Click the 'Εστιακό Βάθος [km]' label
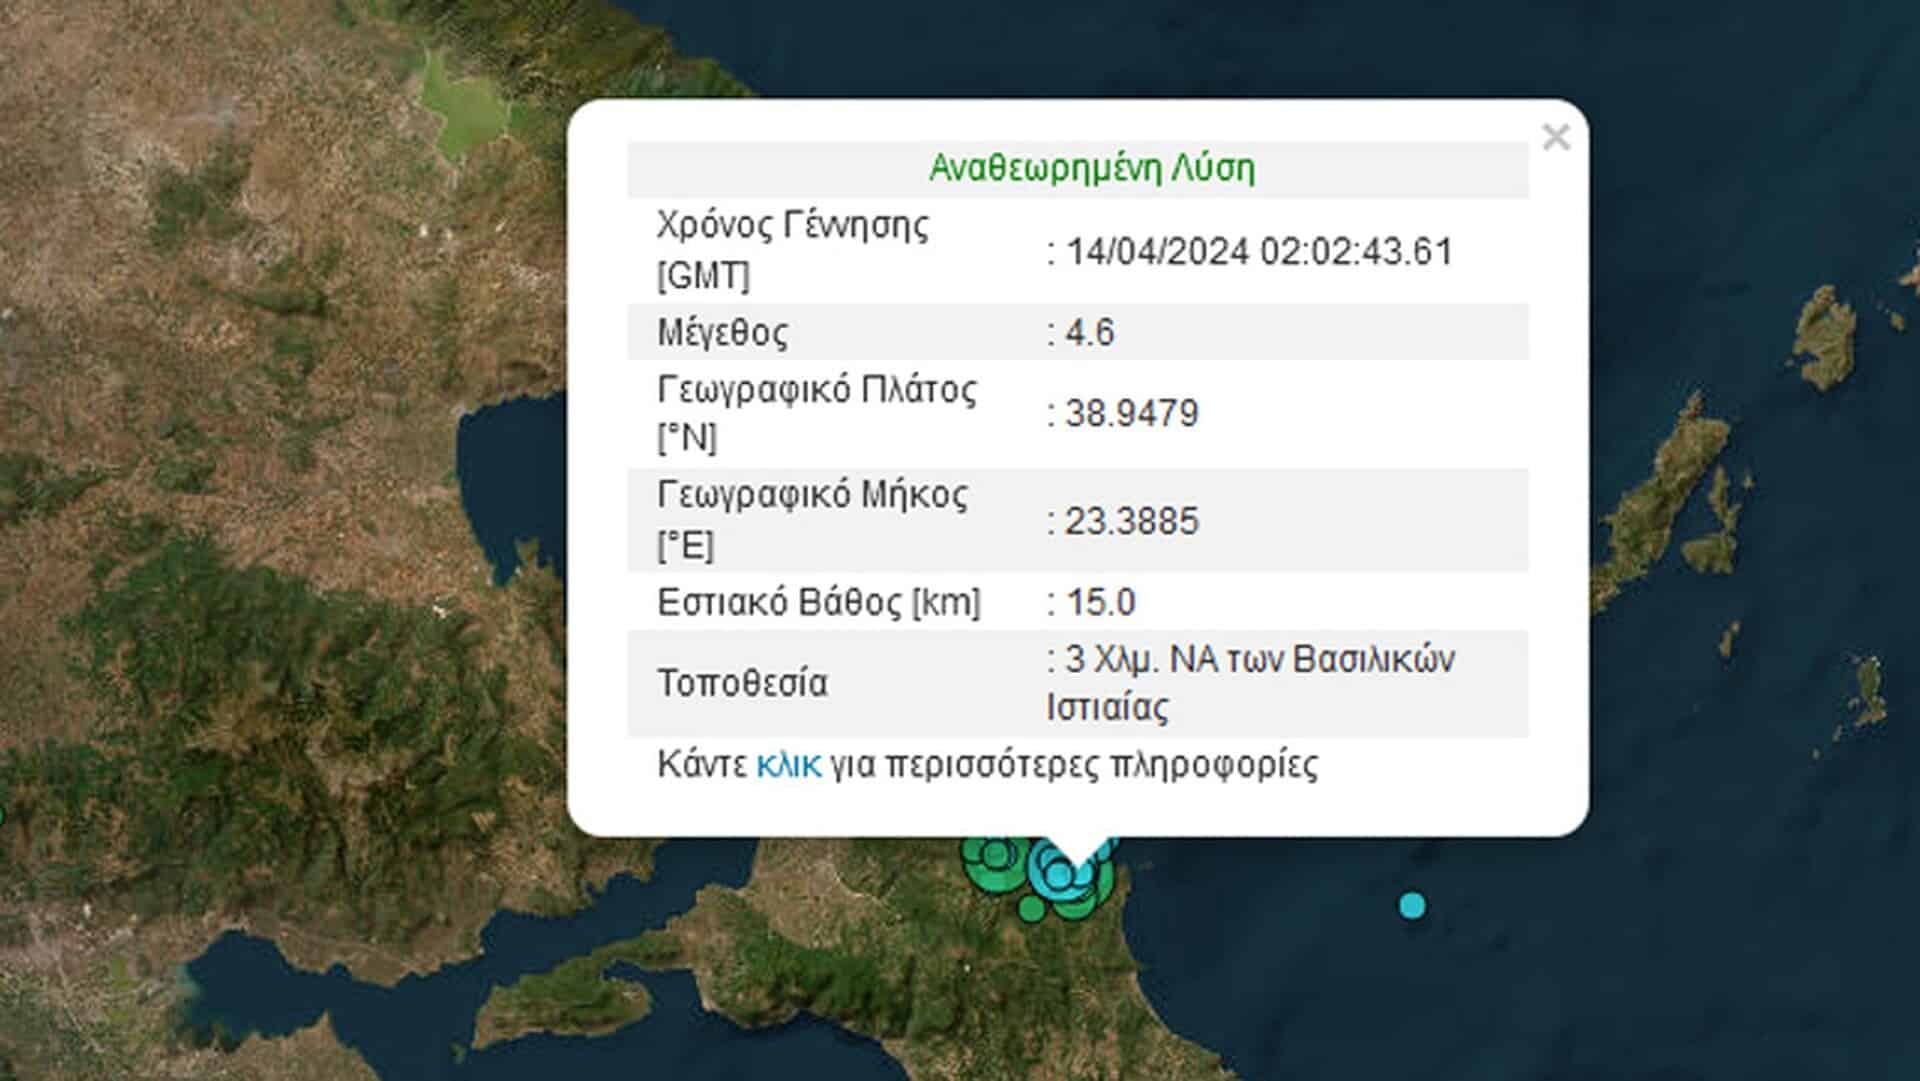Image resolution: width=1920 pixels, height=1081 pixels. 818,602
